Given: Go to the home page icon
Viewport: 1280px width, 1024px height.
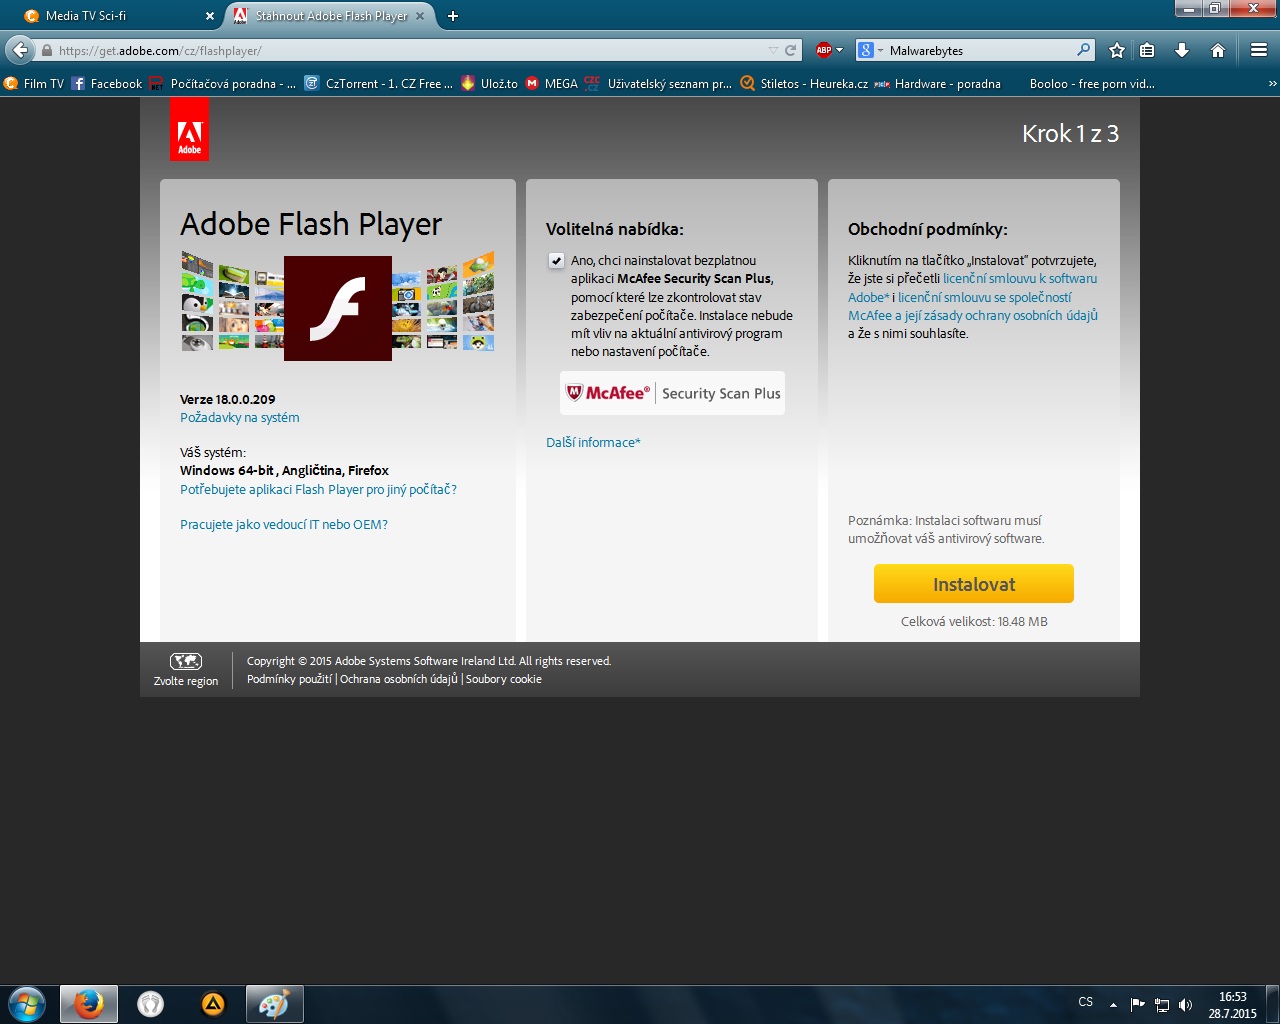Looking at the screenshot, I should click(x=1217, y=50).
